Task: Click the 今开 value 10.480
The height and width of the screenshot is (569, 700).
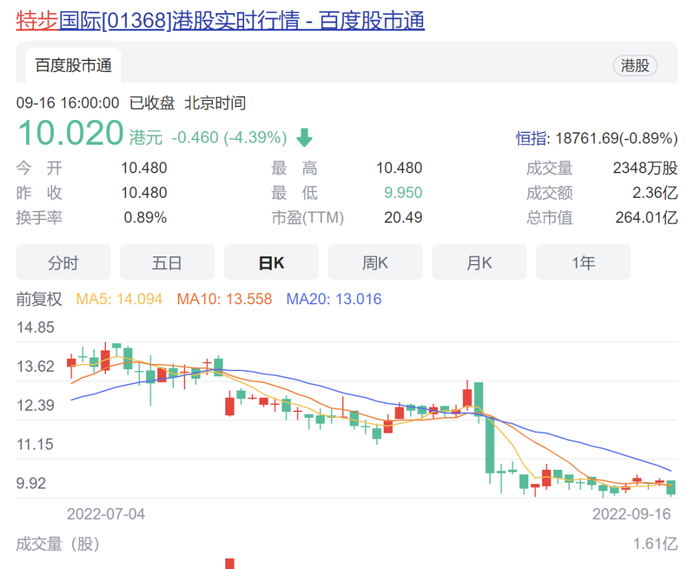Action: (x=144, y=168)
